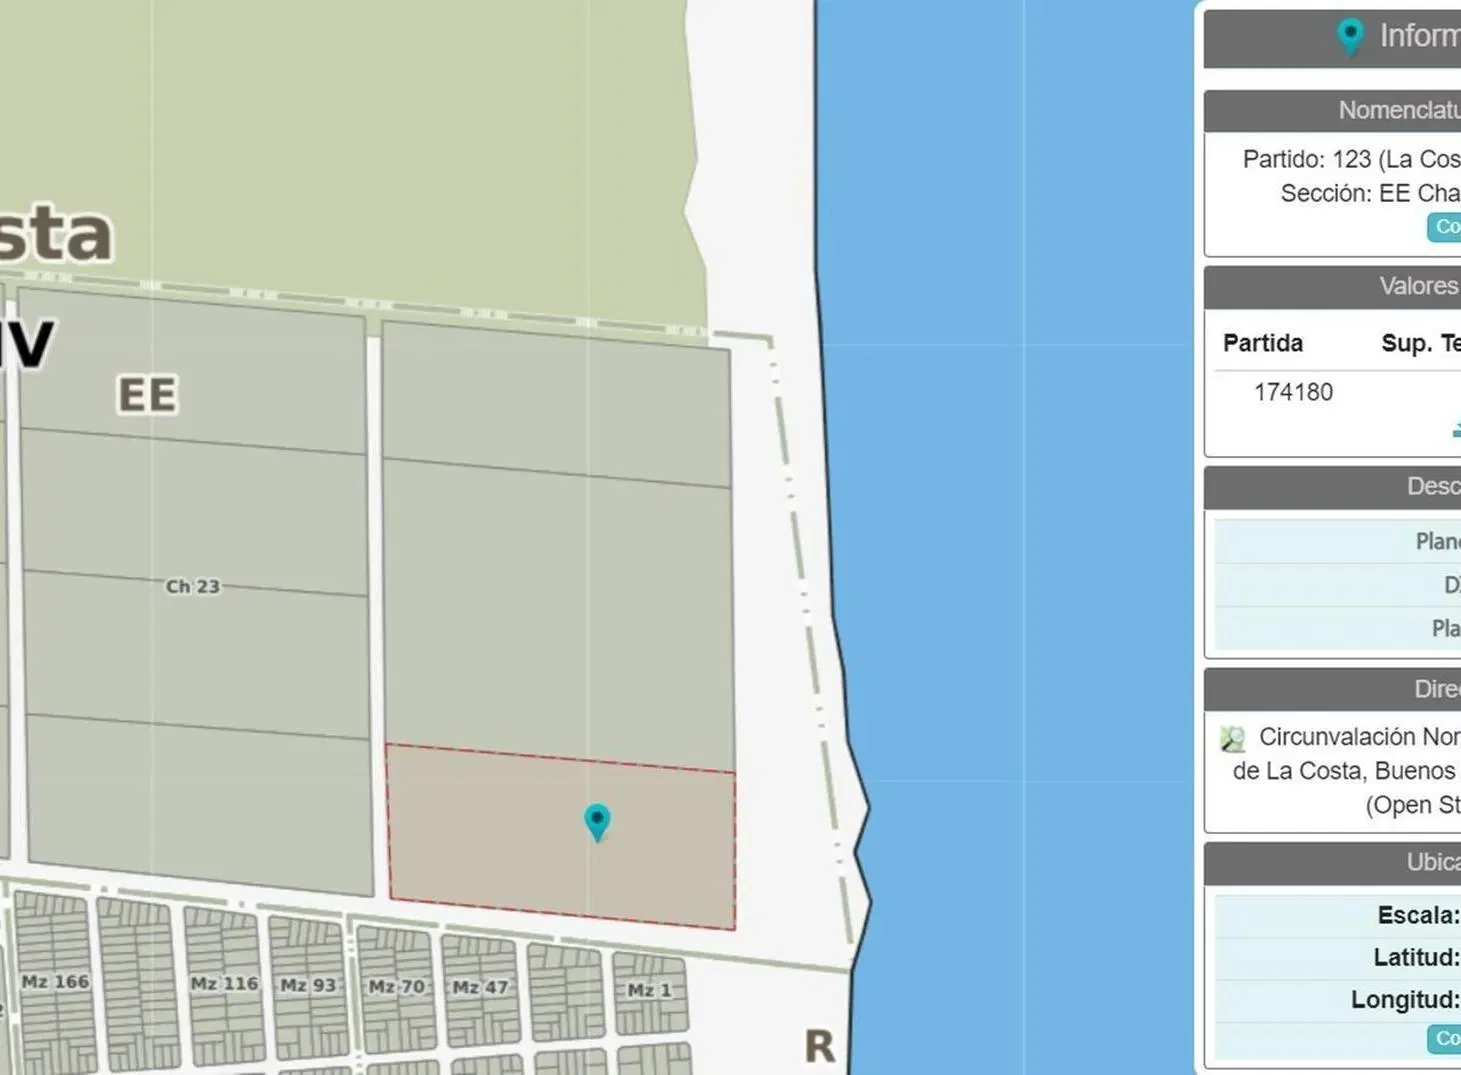This screenshot has width=1461, height=1075.
Task: Click the Valores section header
Action: (1332, 287)
